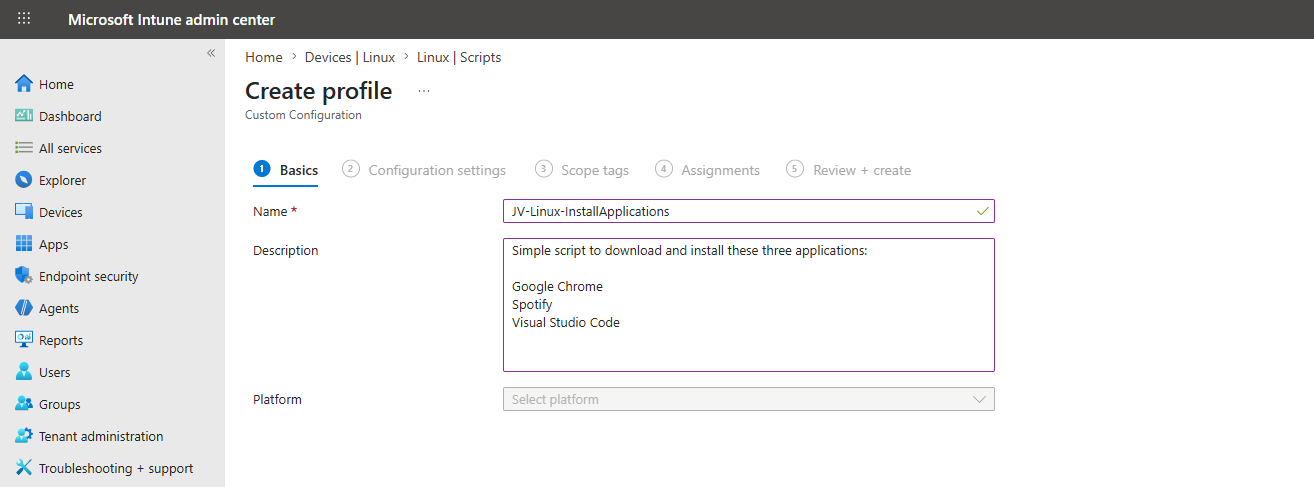Viewport: 1314px width, 487px height.
Task: Open the app launcher waffle icon
Action: click(x=24, y=19)
